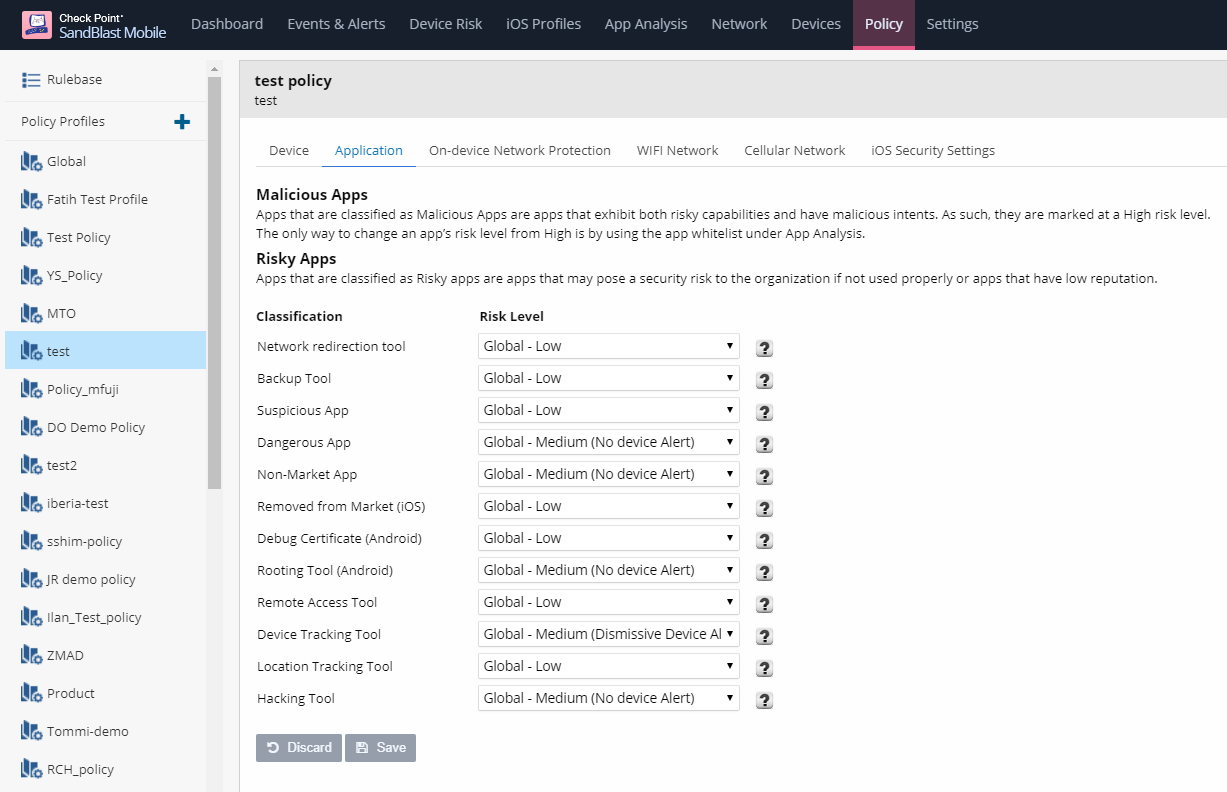Click the Rulebase list icon in sidebar

point(31,80)
